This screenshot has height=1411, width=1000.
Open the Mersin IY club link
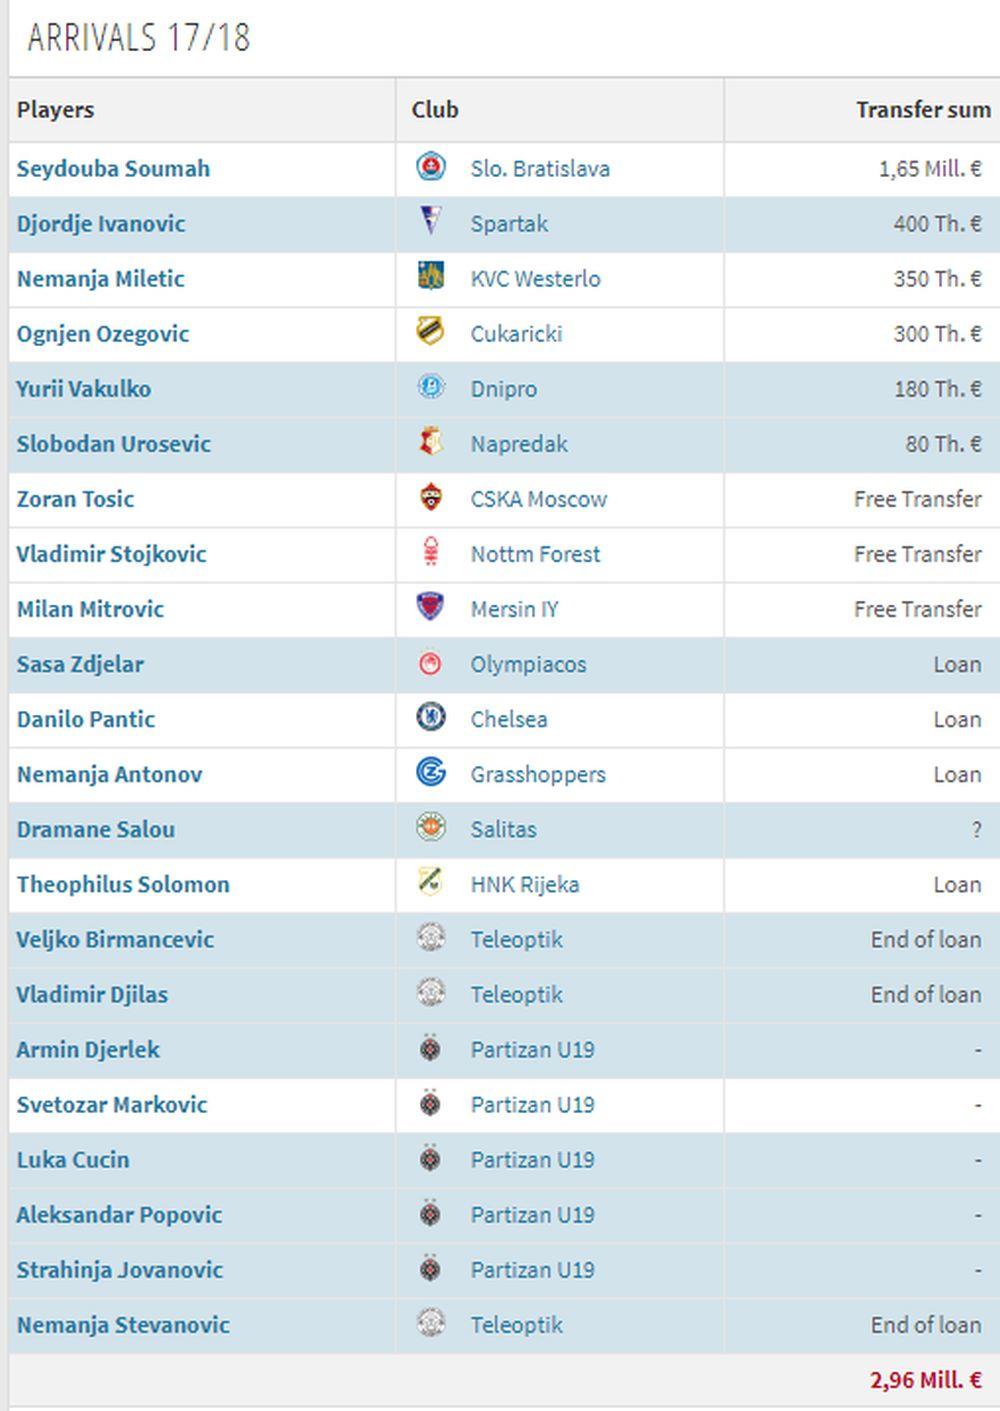(x=514, y=609)
